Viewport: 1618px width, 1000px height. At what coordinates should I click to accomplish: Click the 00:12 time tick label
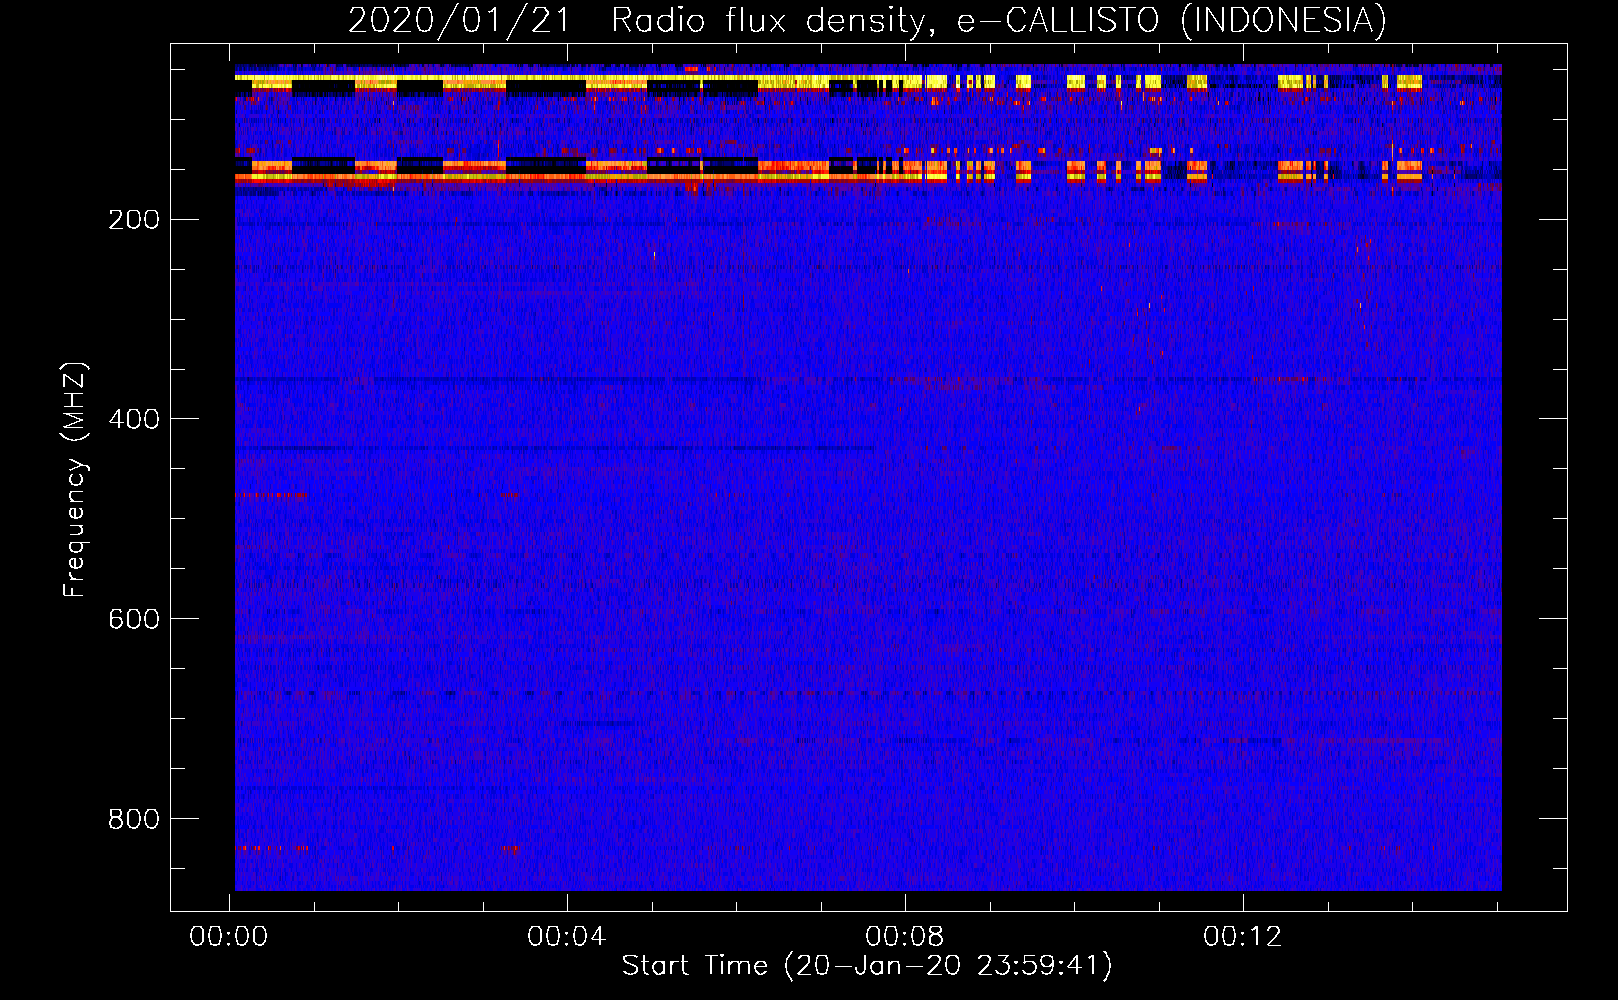1243,937
